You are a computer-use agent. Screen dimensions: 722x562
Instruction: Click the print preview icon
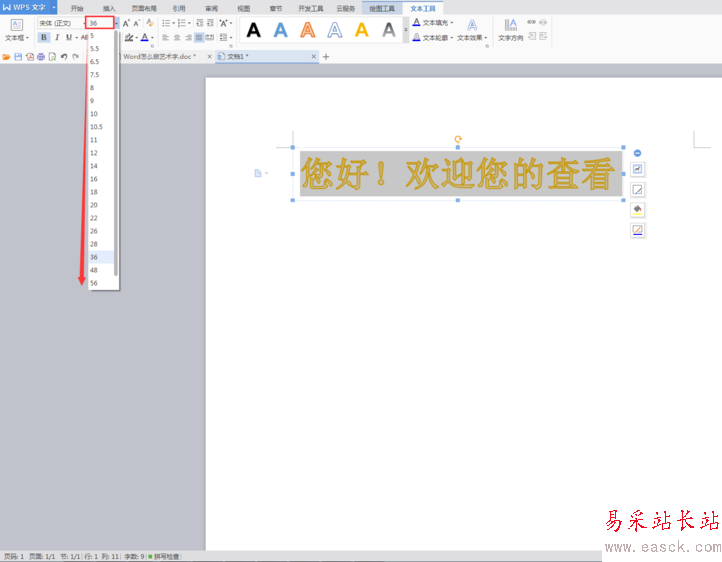(x=52, y=57)
